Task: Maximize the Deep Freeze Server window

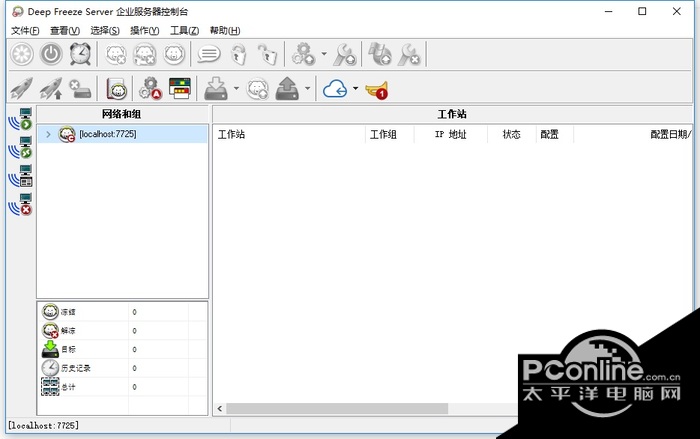Action: (642, 12)
